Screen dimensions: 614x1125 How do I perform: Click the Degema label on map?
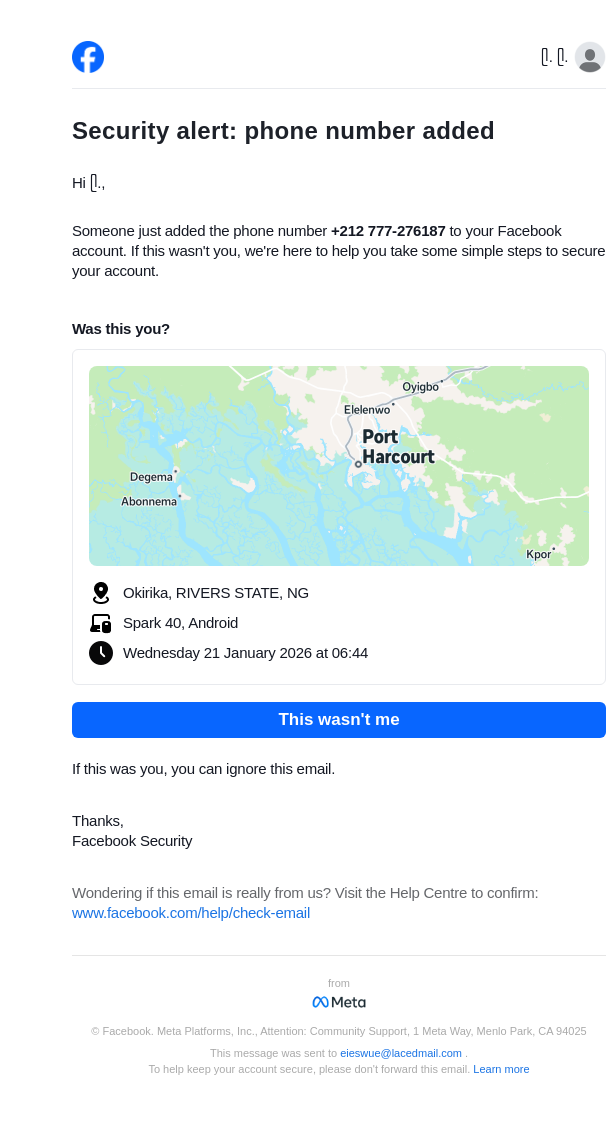click(x=151, y=477)
